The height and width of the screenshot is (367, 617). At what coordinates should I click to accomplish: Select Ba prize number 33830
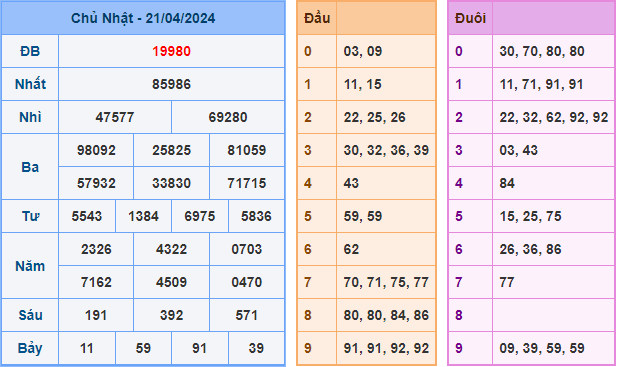(x=172, y=183)
